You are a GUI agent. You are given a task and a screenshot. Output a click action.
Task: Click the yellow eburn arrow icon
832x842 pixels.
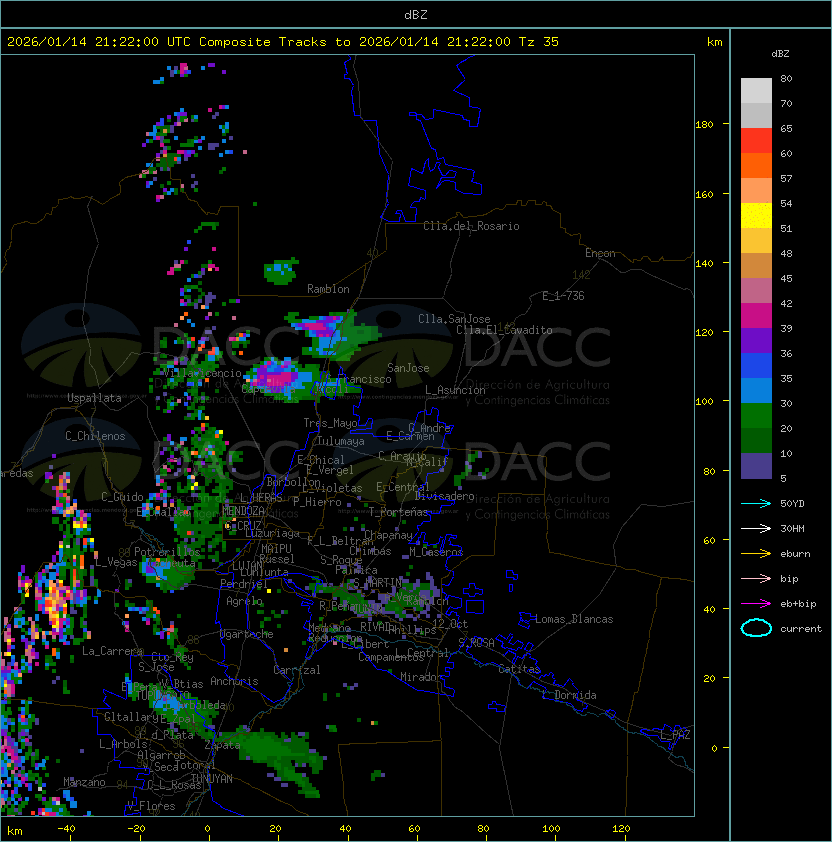pos(756,554)
